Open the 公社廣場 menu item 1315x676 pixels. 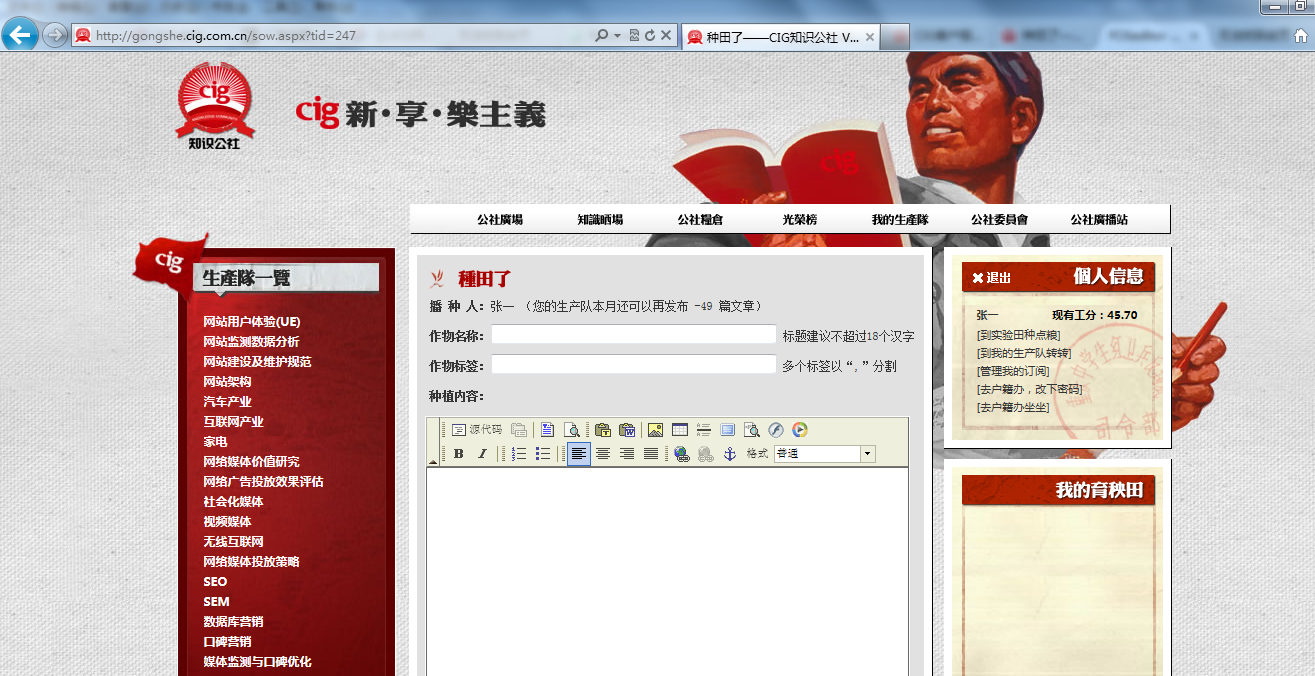500,219
